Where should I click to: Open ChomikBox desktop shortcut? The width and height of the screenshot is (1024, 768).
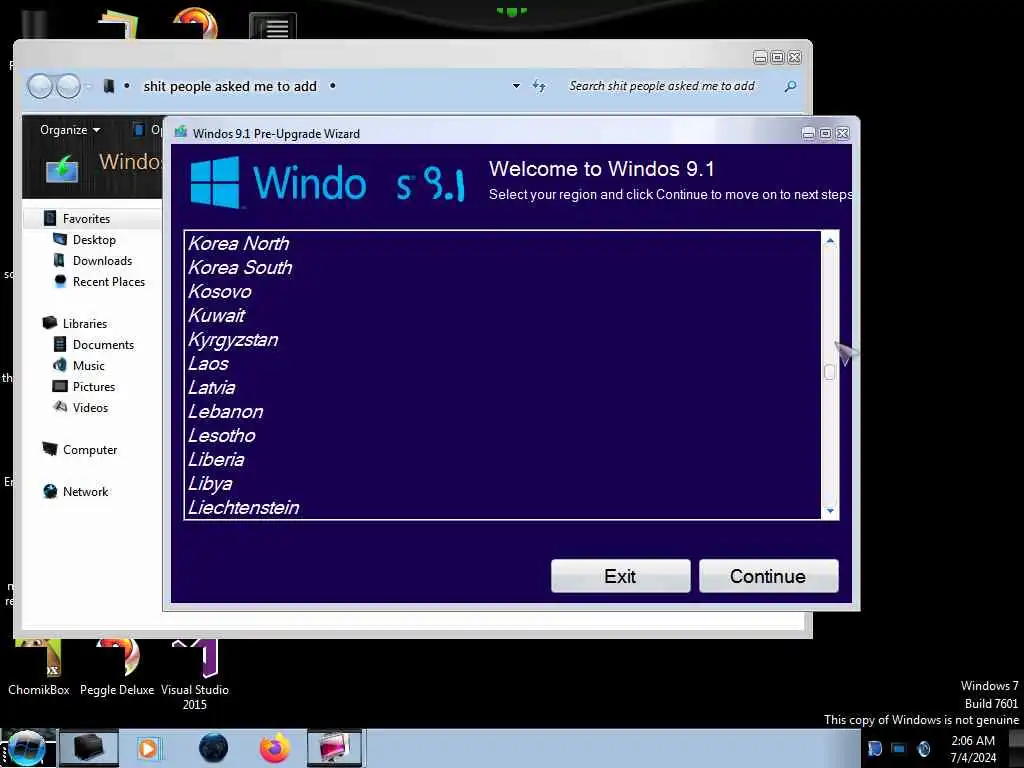[x=39, y=667]
